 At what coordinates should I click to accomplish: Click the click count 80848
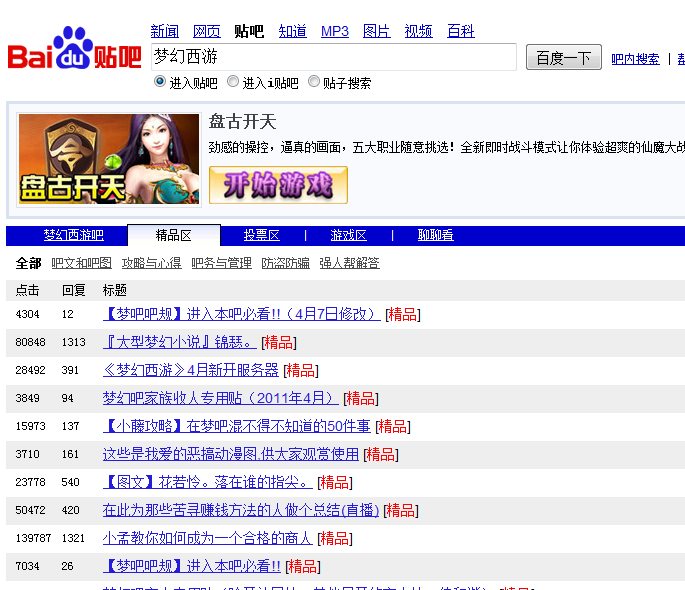point(30,342)
